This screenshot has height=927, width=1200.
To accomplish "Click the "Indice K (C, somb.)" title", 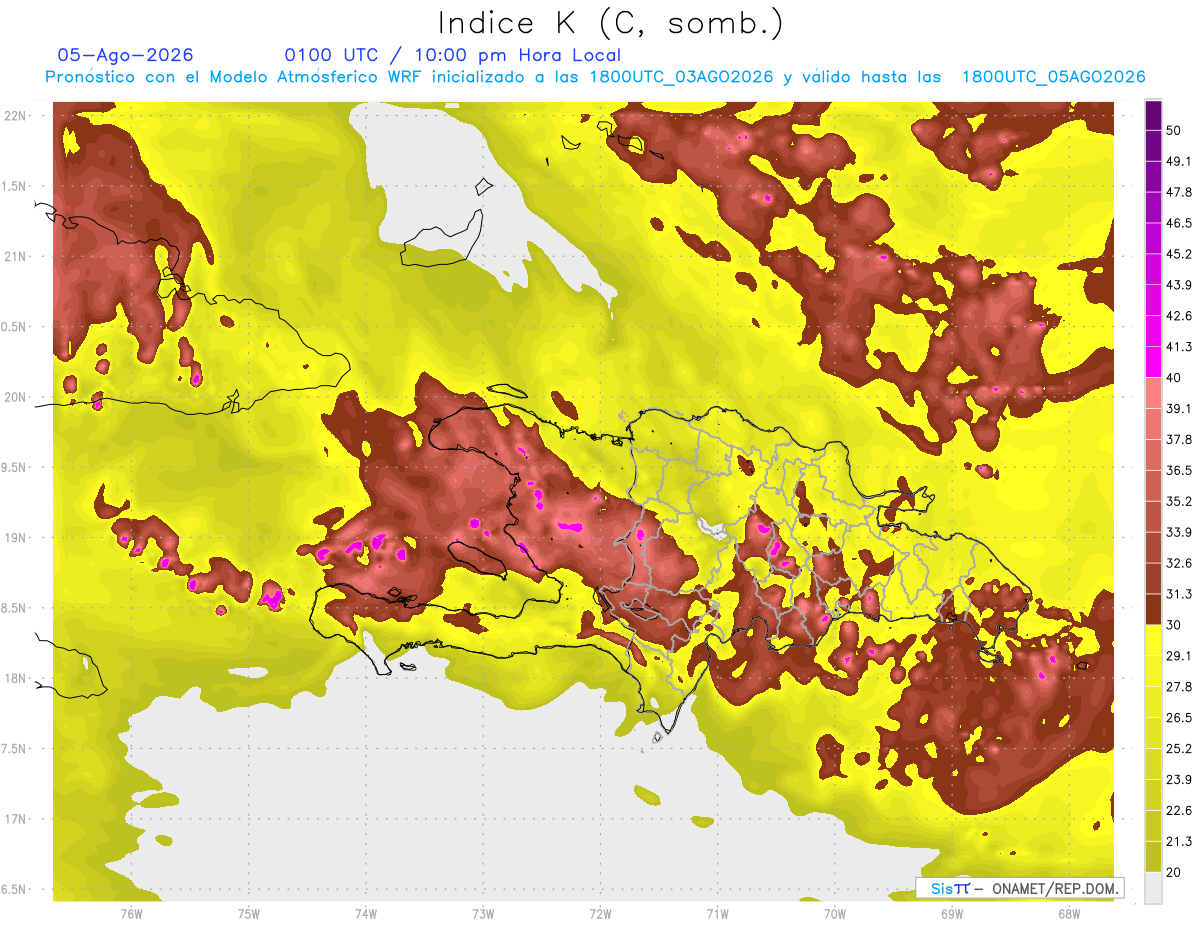I will coord(611,23).
